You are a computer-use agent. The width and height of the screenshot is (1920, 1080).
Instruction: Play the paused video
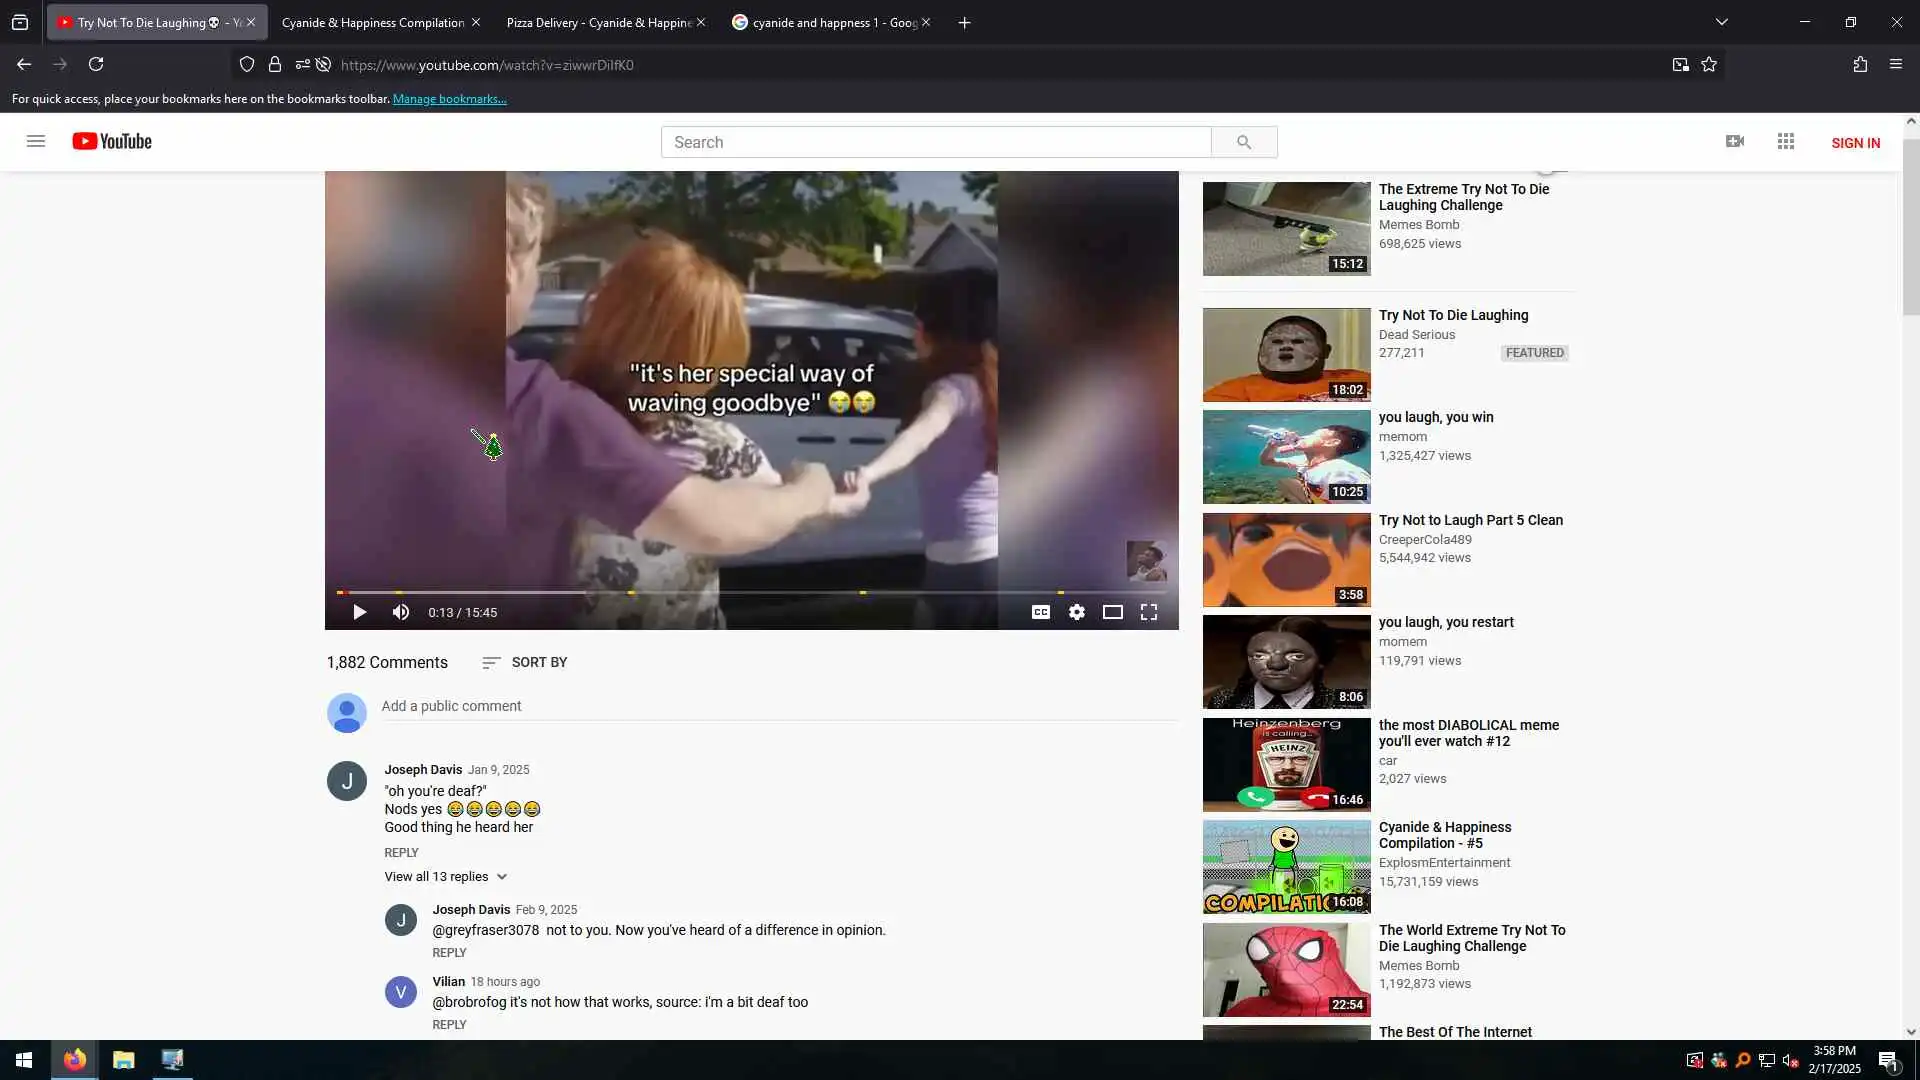(359, 612)
